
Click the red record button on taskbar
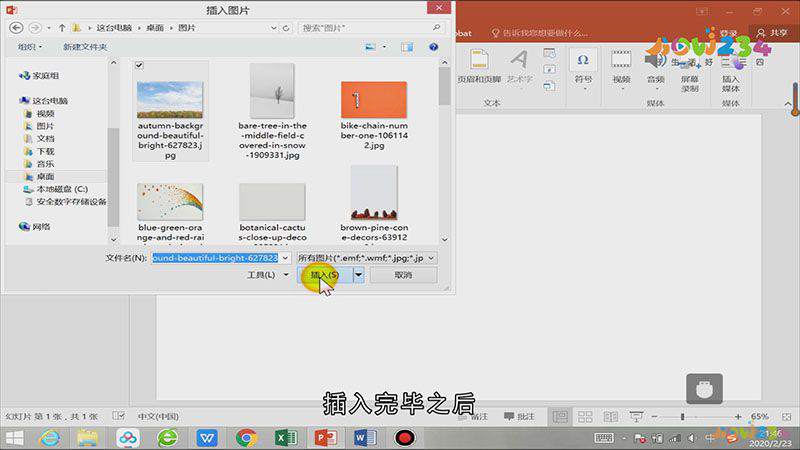(405, 438)
